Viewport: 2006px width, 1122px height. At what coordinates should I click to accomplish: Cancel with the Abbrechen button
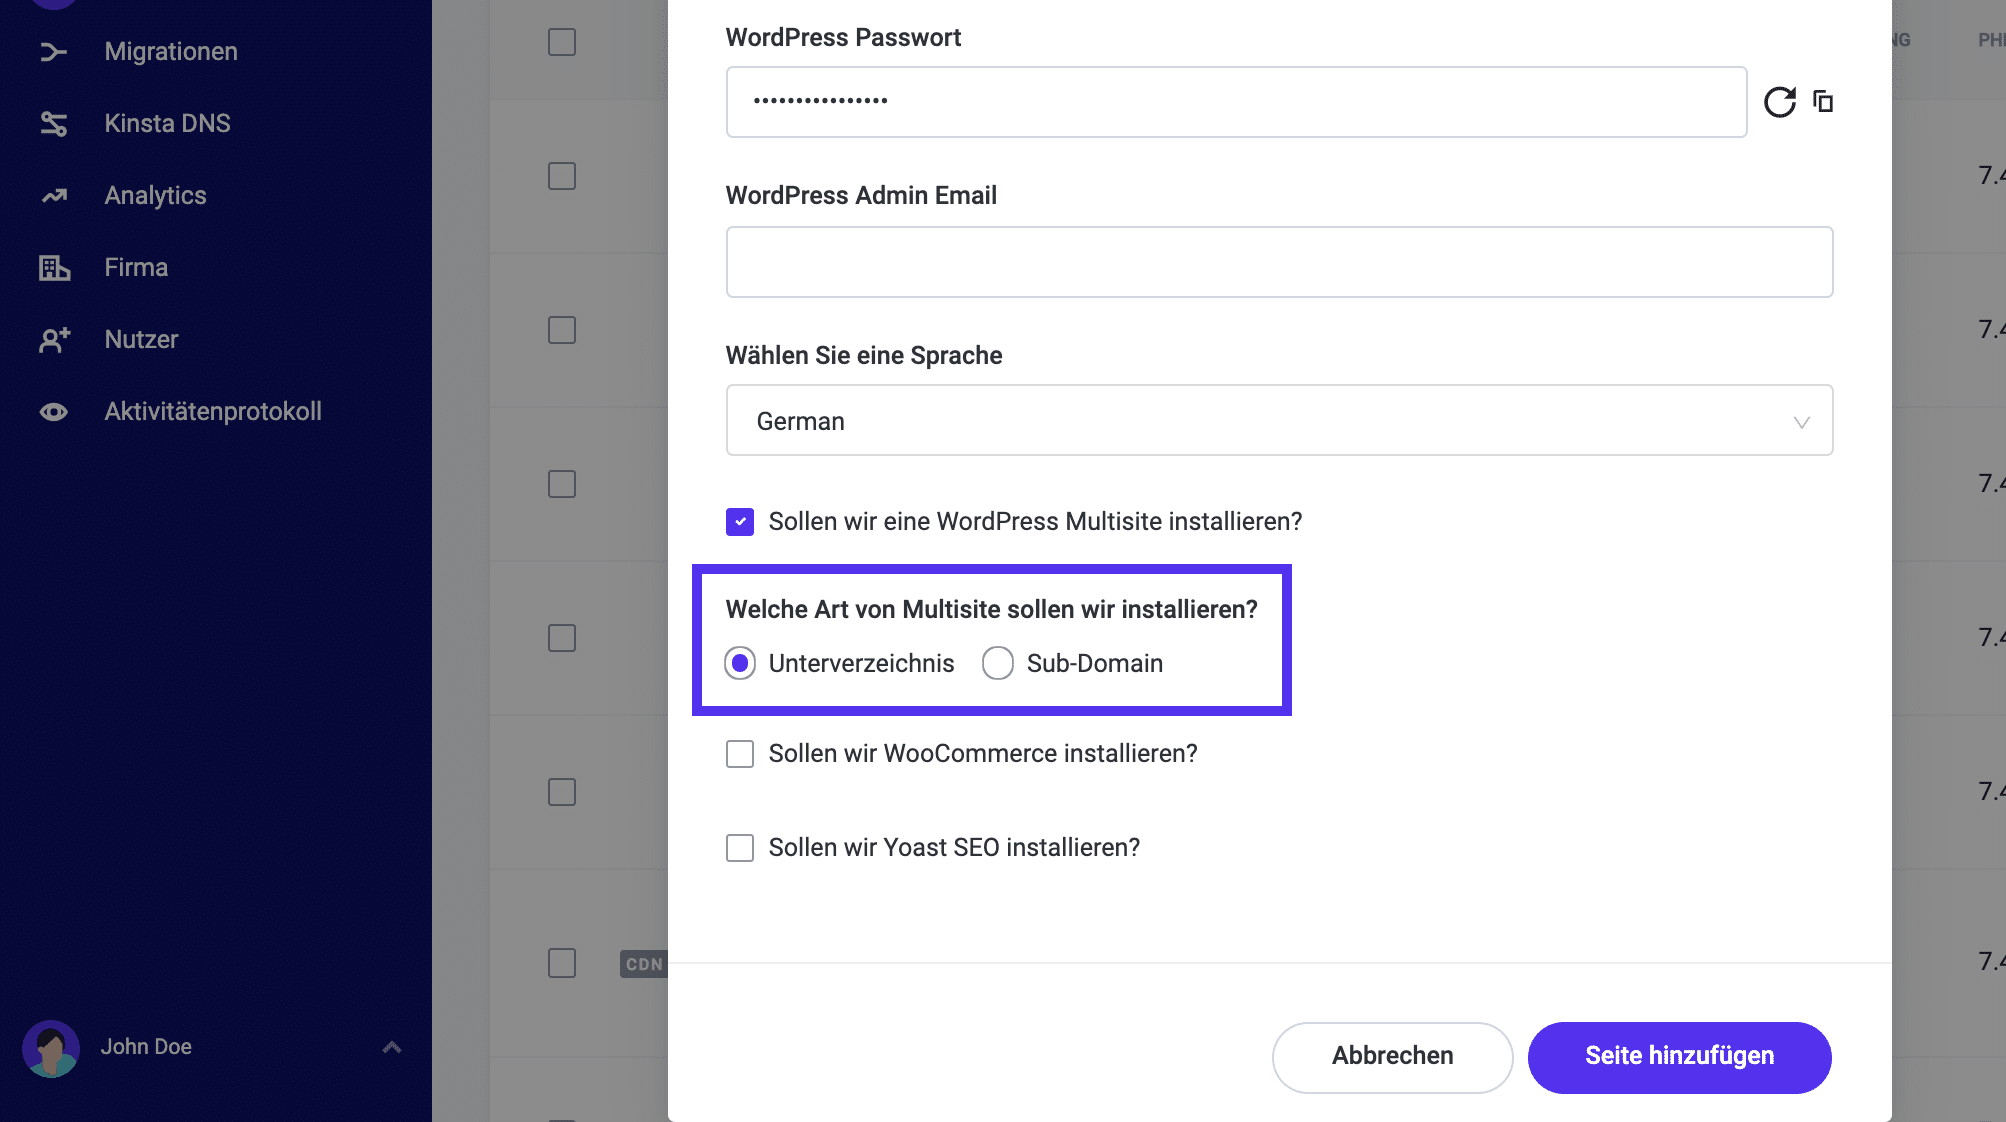click(x=1391, y=1056)
